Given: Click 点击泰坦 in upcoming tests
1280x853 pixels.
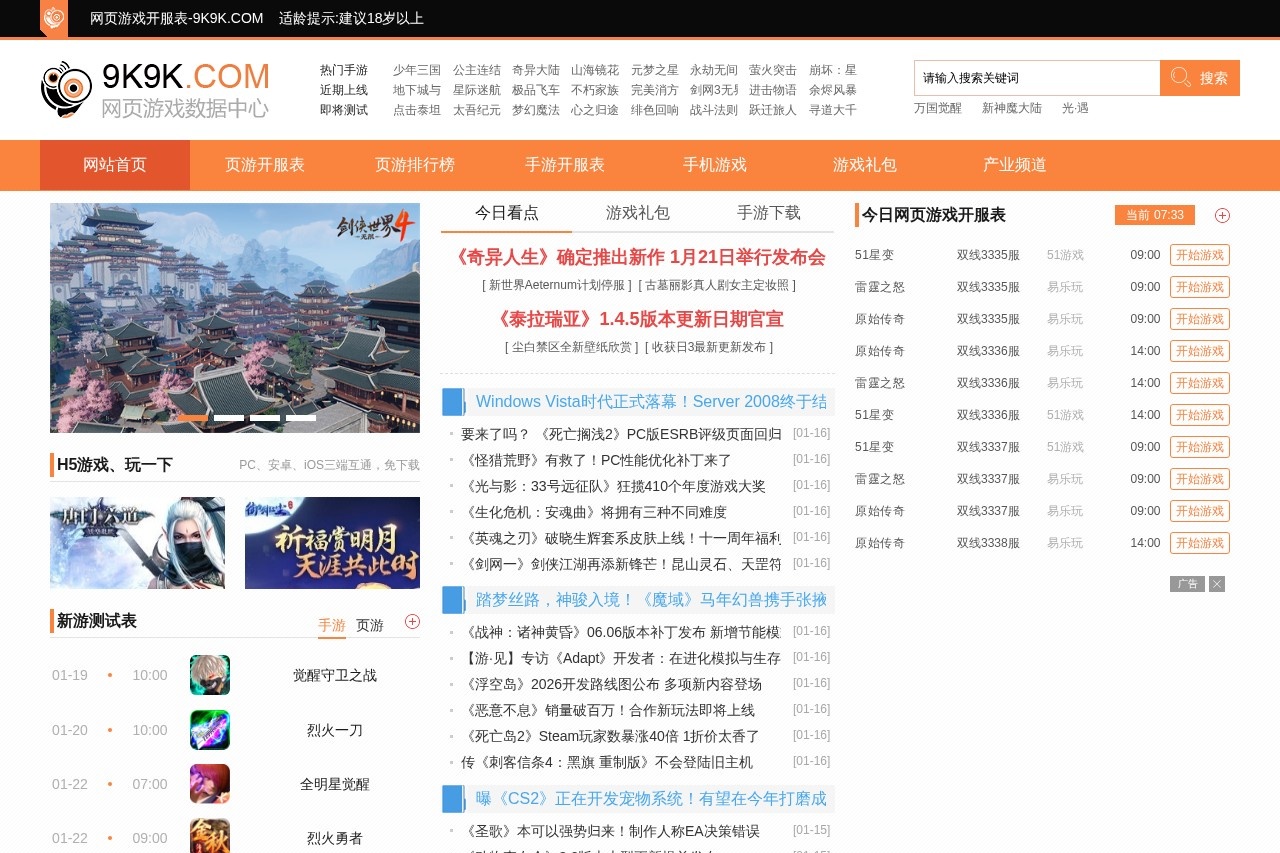Looking at the screenshot, I should 417,110.
